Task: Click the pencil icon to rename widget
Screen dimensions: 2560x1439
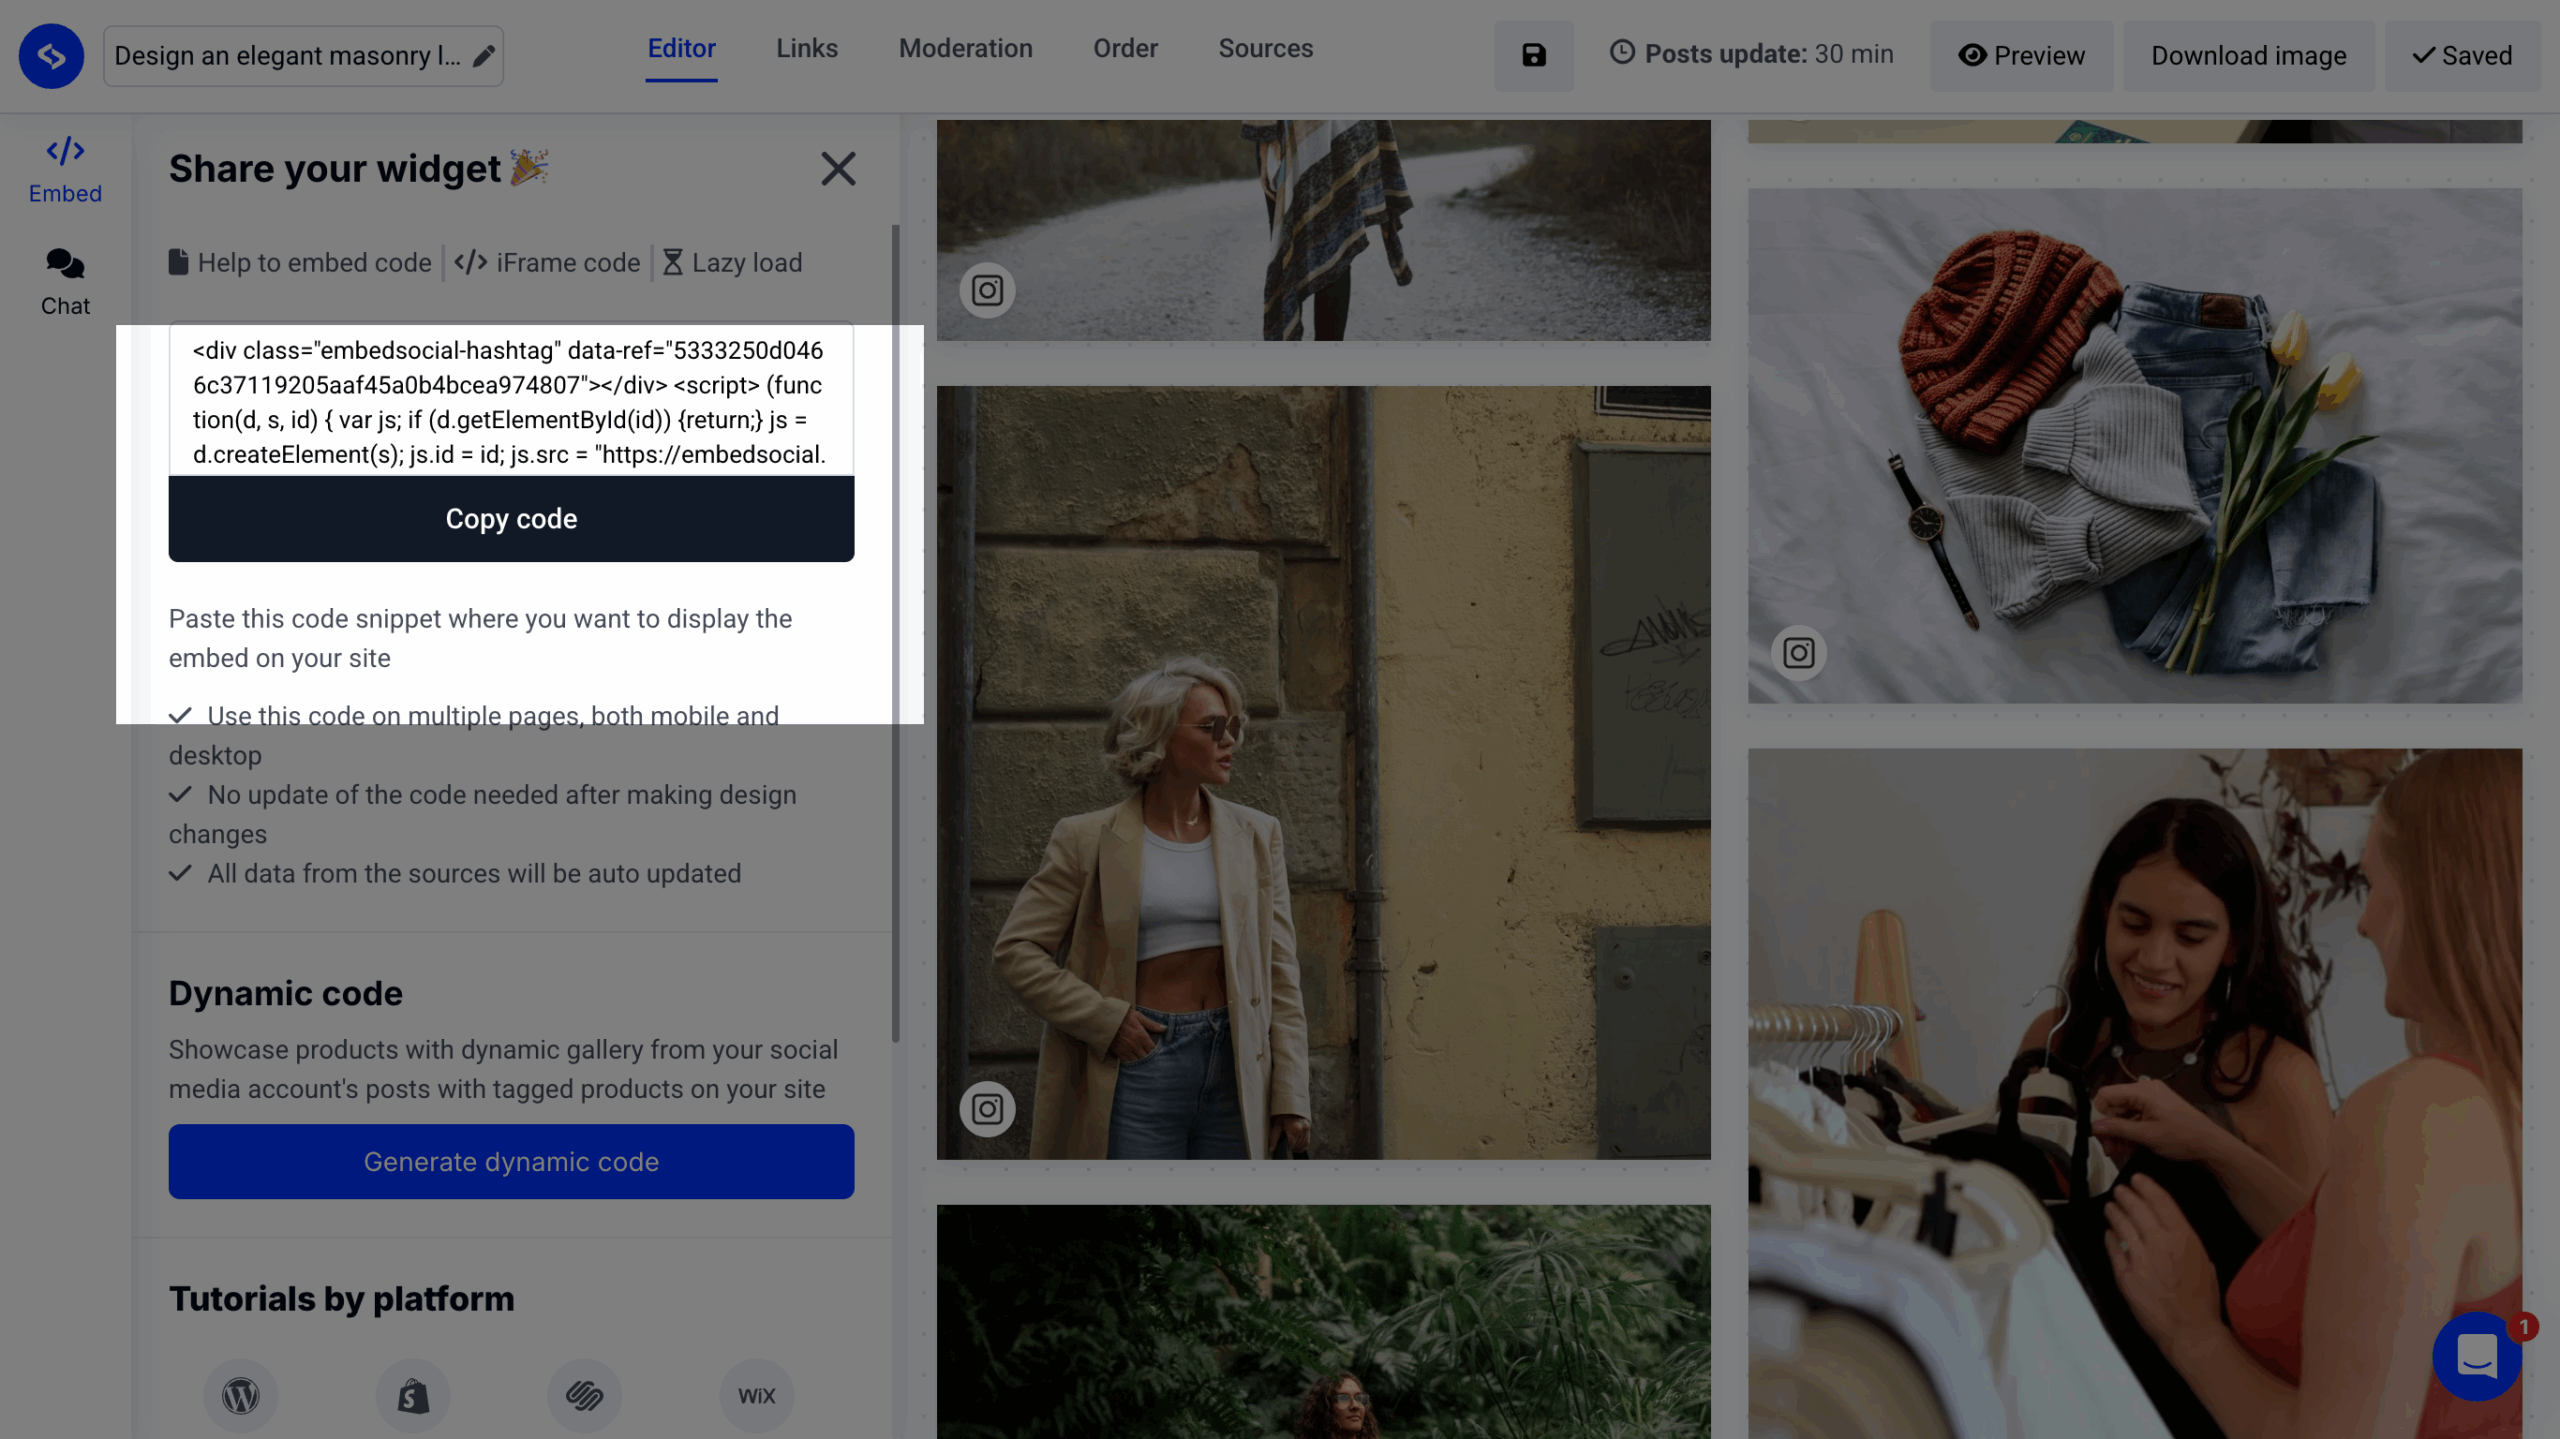Action: tap(484, 56)
